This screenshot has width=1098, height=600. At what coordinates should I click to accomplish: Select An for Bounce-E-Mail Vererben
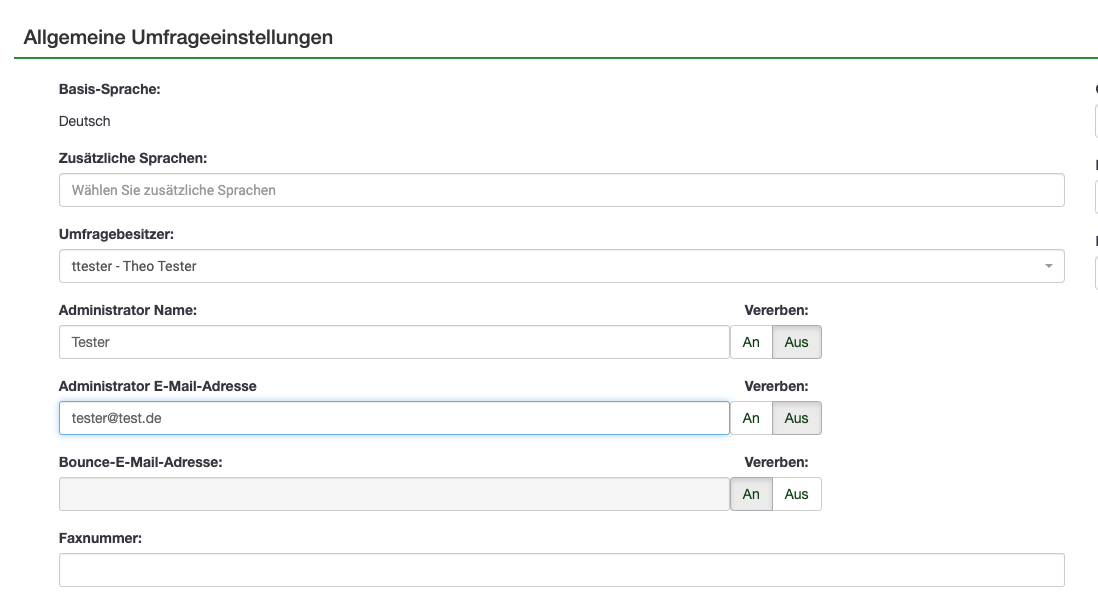751,494
